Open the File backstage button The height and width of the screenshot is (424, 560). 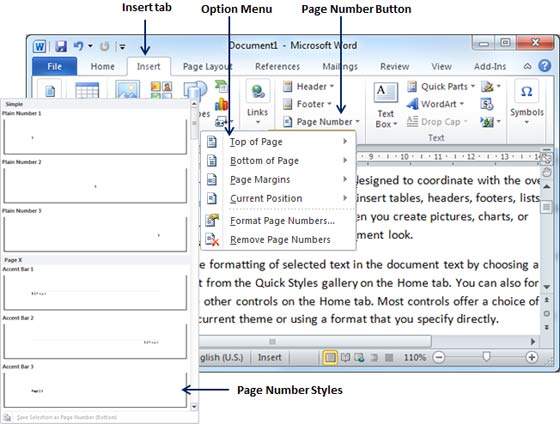point(55,66)
